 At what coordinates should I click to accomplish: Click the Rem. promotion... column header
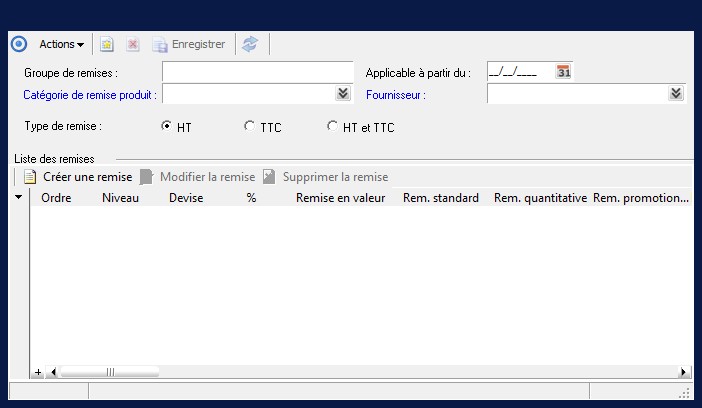coord(641,198)
